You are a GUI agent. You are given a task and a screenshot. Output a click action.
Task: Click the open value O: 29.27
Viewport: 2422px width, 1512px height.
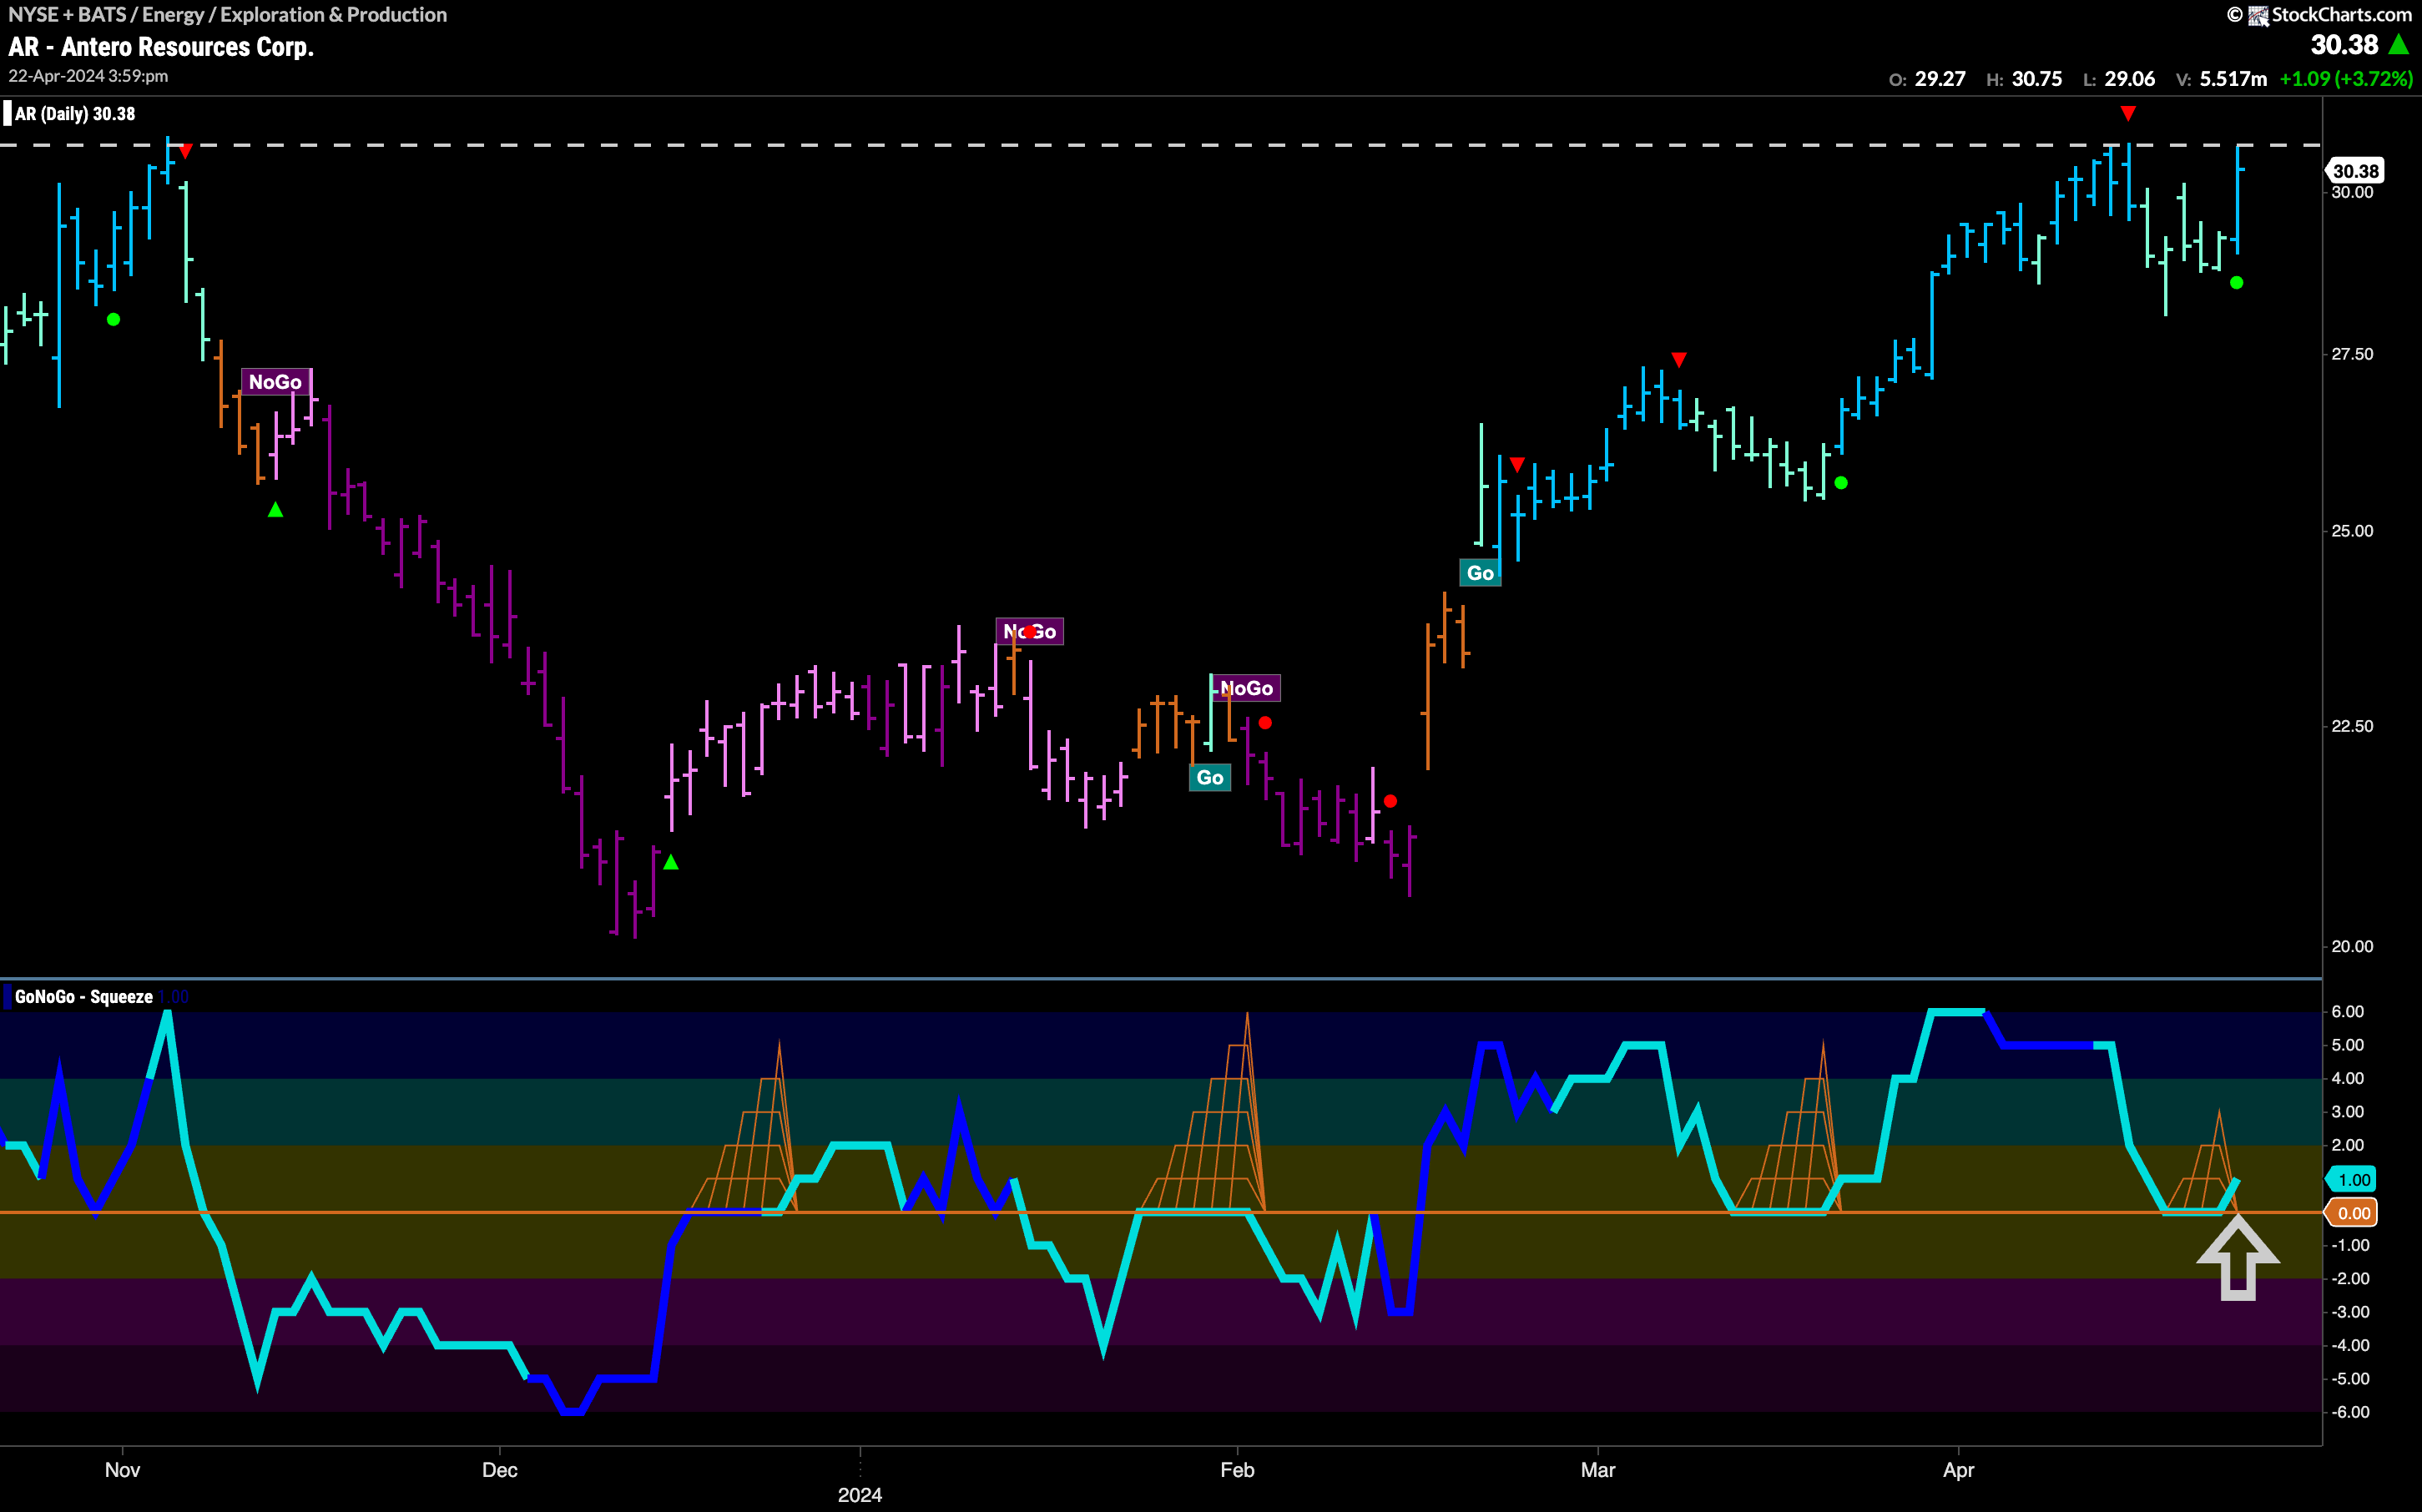coord(1927,79)
